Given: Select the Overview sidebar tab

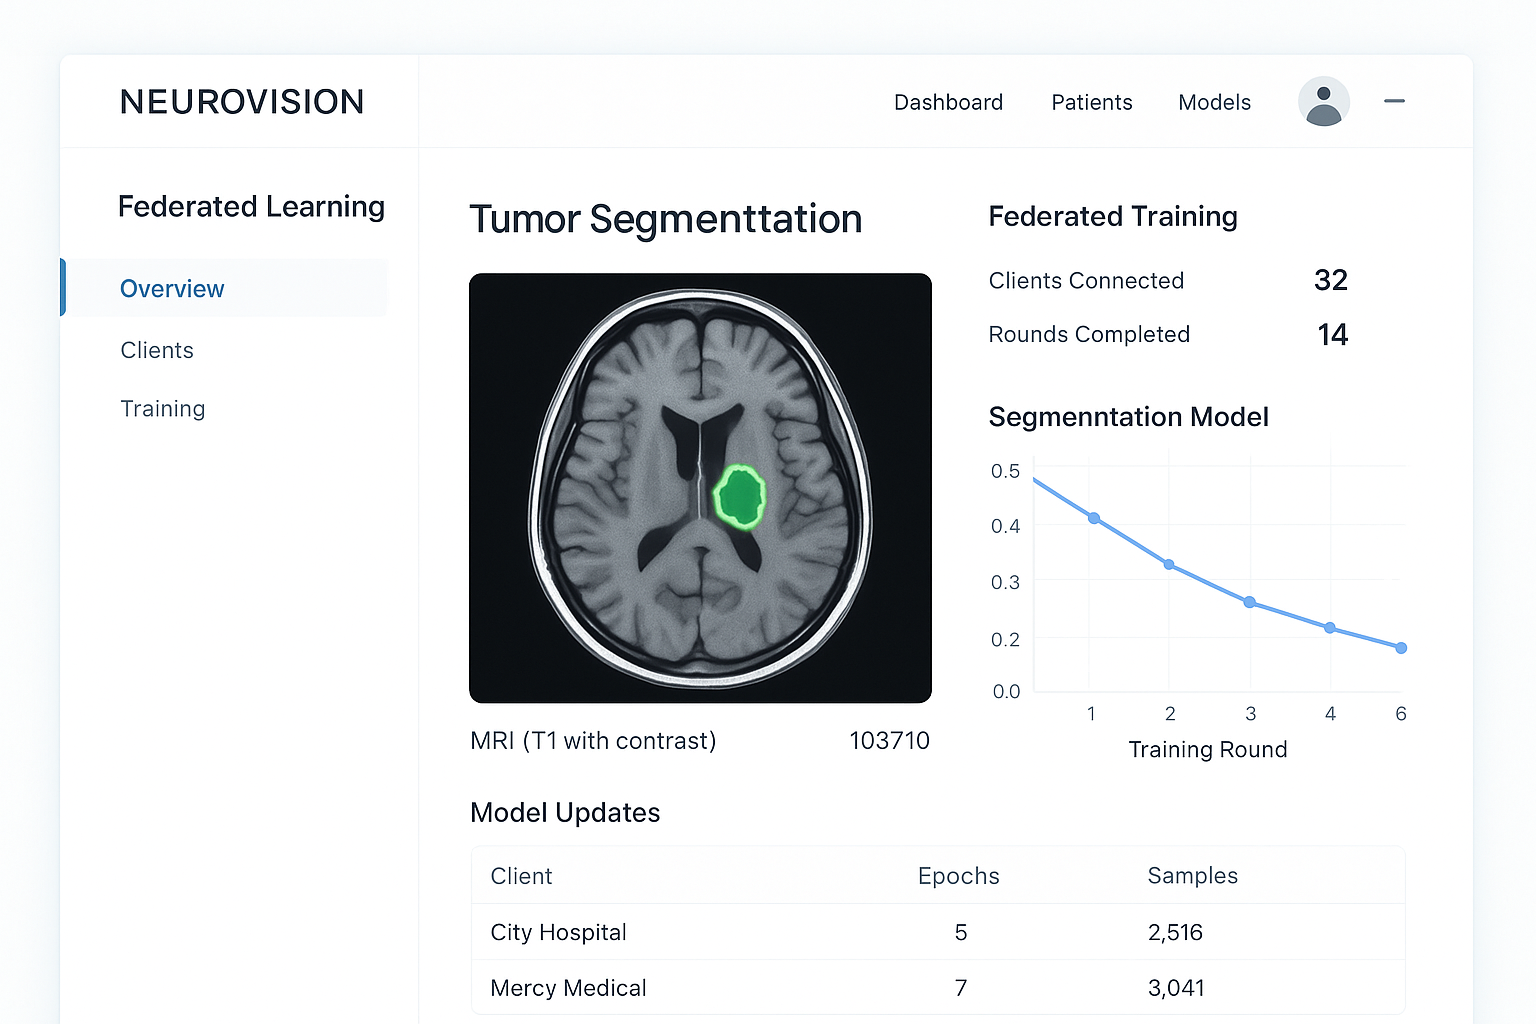Looking at the screenshot, I should [224, 288].
